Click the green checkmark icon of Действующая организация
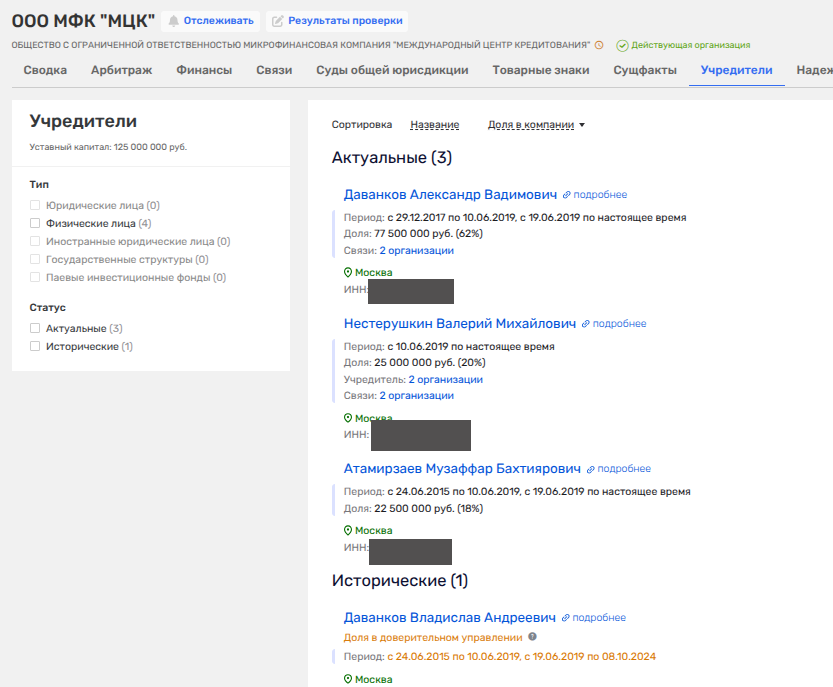The height and width of the screenshot is (687, 833). [622, 46]
